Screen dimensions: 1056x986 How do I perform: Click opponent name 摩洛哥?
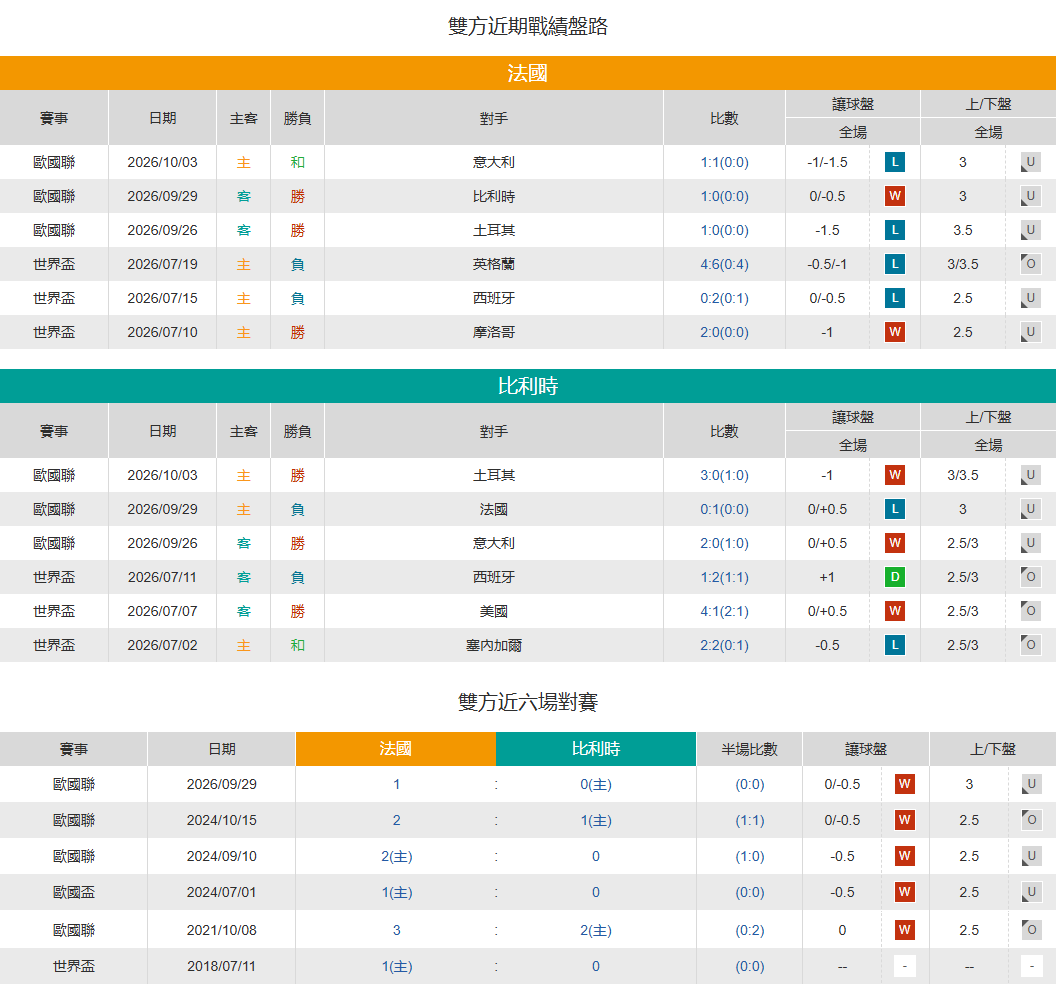tap(494, 332)
